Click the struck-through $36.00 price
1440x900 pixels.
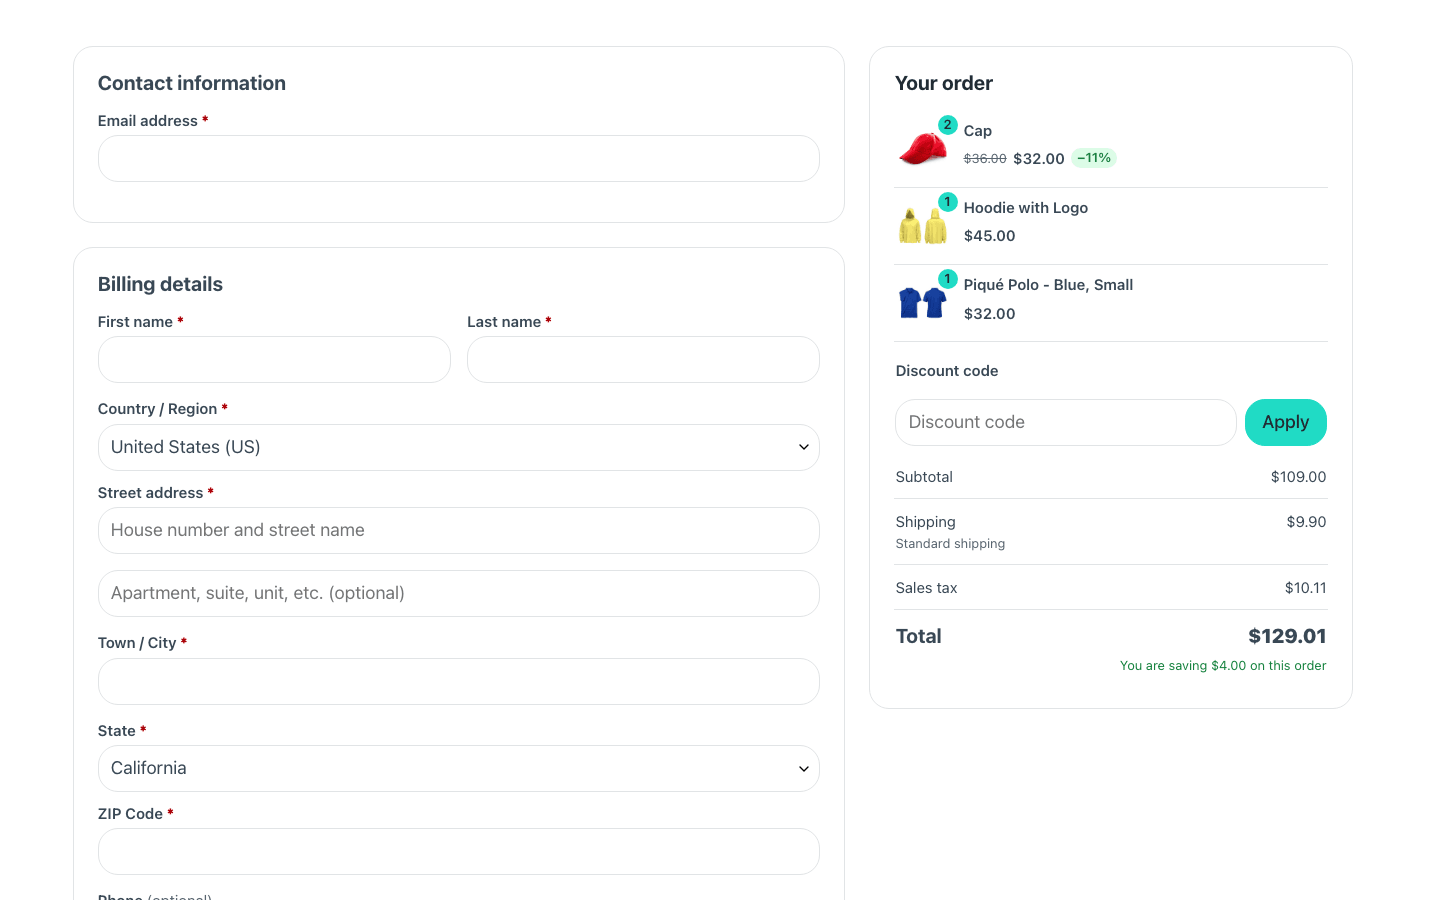[x=985, y=159]
